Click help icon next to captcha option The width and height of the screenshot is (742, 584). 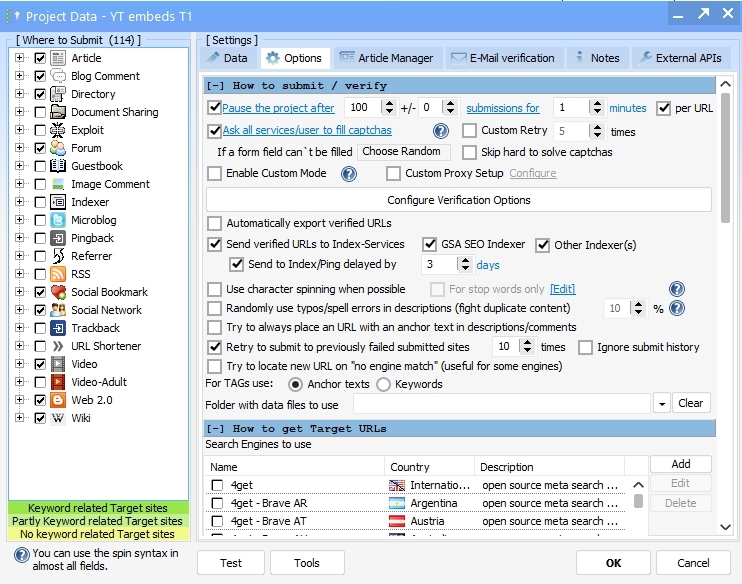440,131
